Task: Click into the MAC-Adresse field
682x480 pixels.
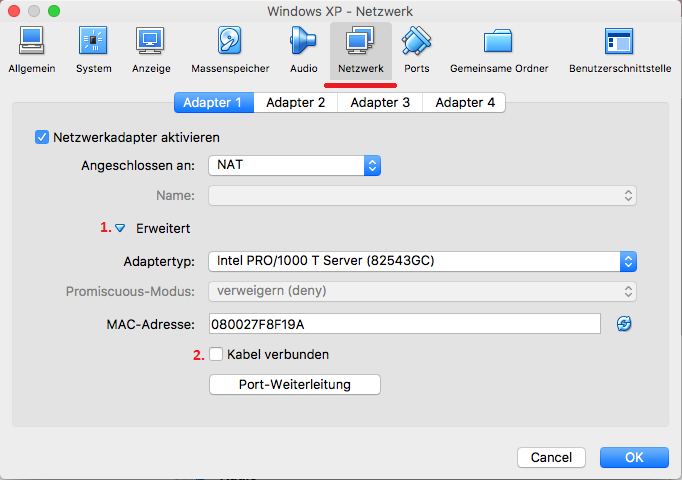Action: [405, 324]
